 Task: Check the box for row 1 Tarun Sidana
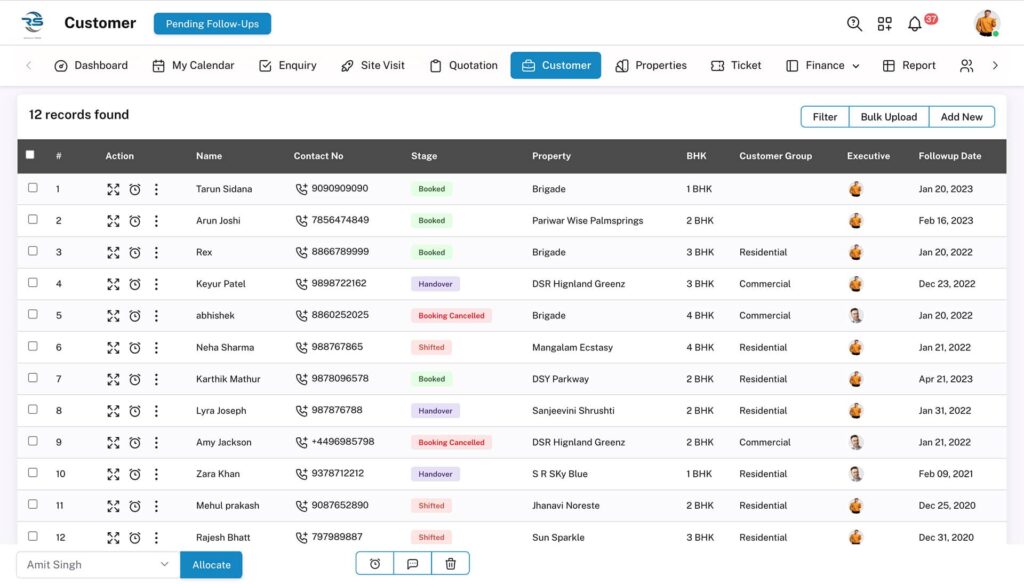[33, 187]
